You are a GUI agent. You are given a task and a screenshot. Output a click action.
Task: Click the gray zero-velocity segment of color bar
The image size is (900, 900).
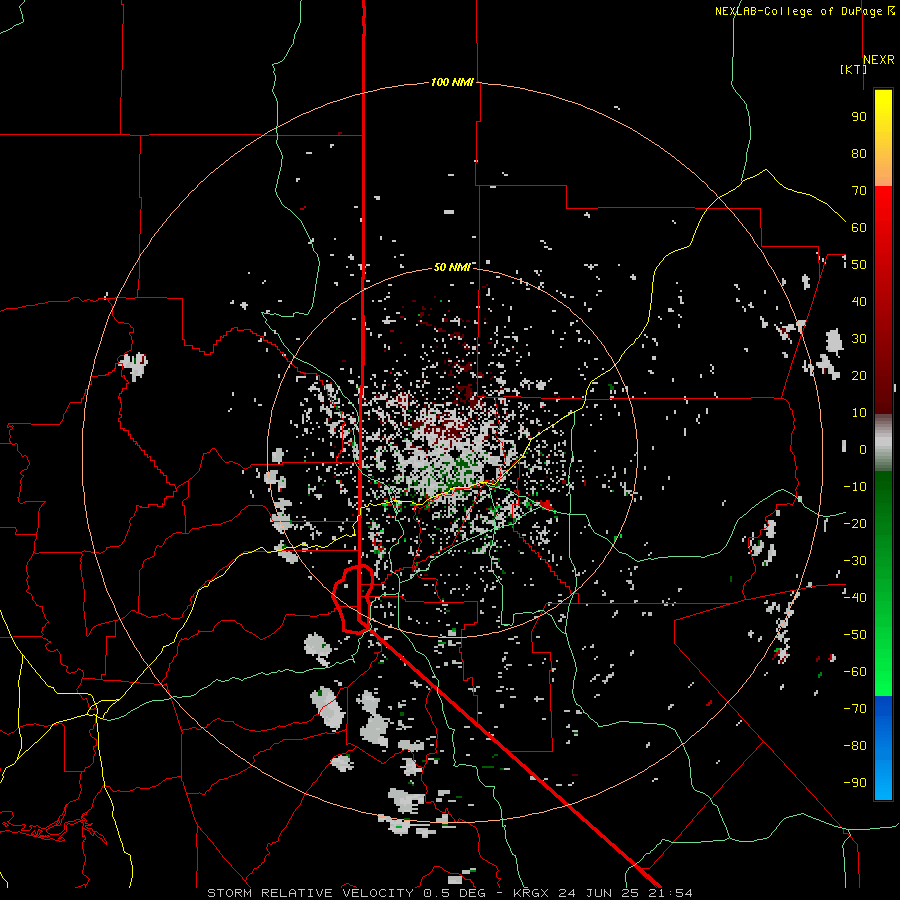(x=883, y=443)
